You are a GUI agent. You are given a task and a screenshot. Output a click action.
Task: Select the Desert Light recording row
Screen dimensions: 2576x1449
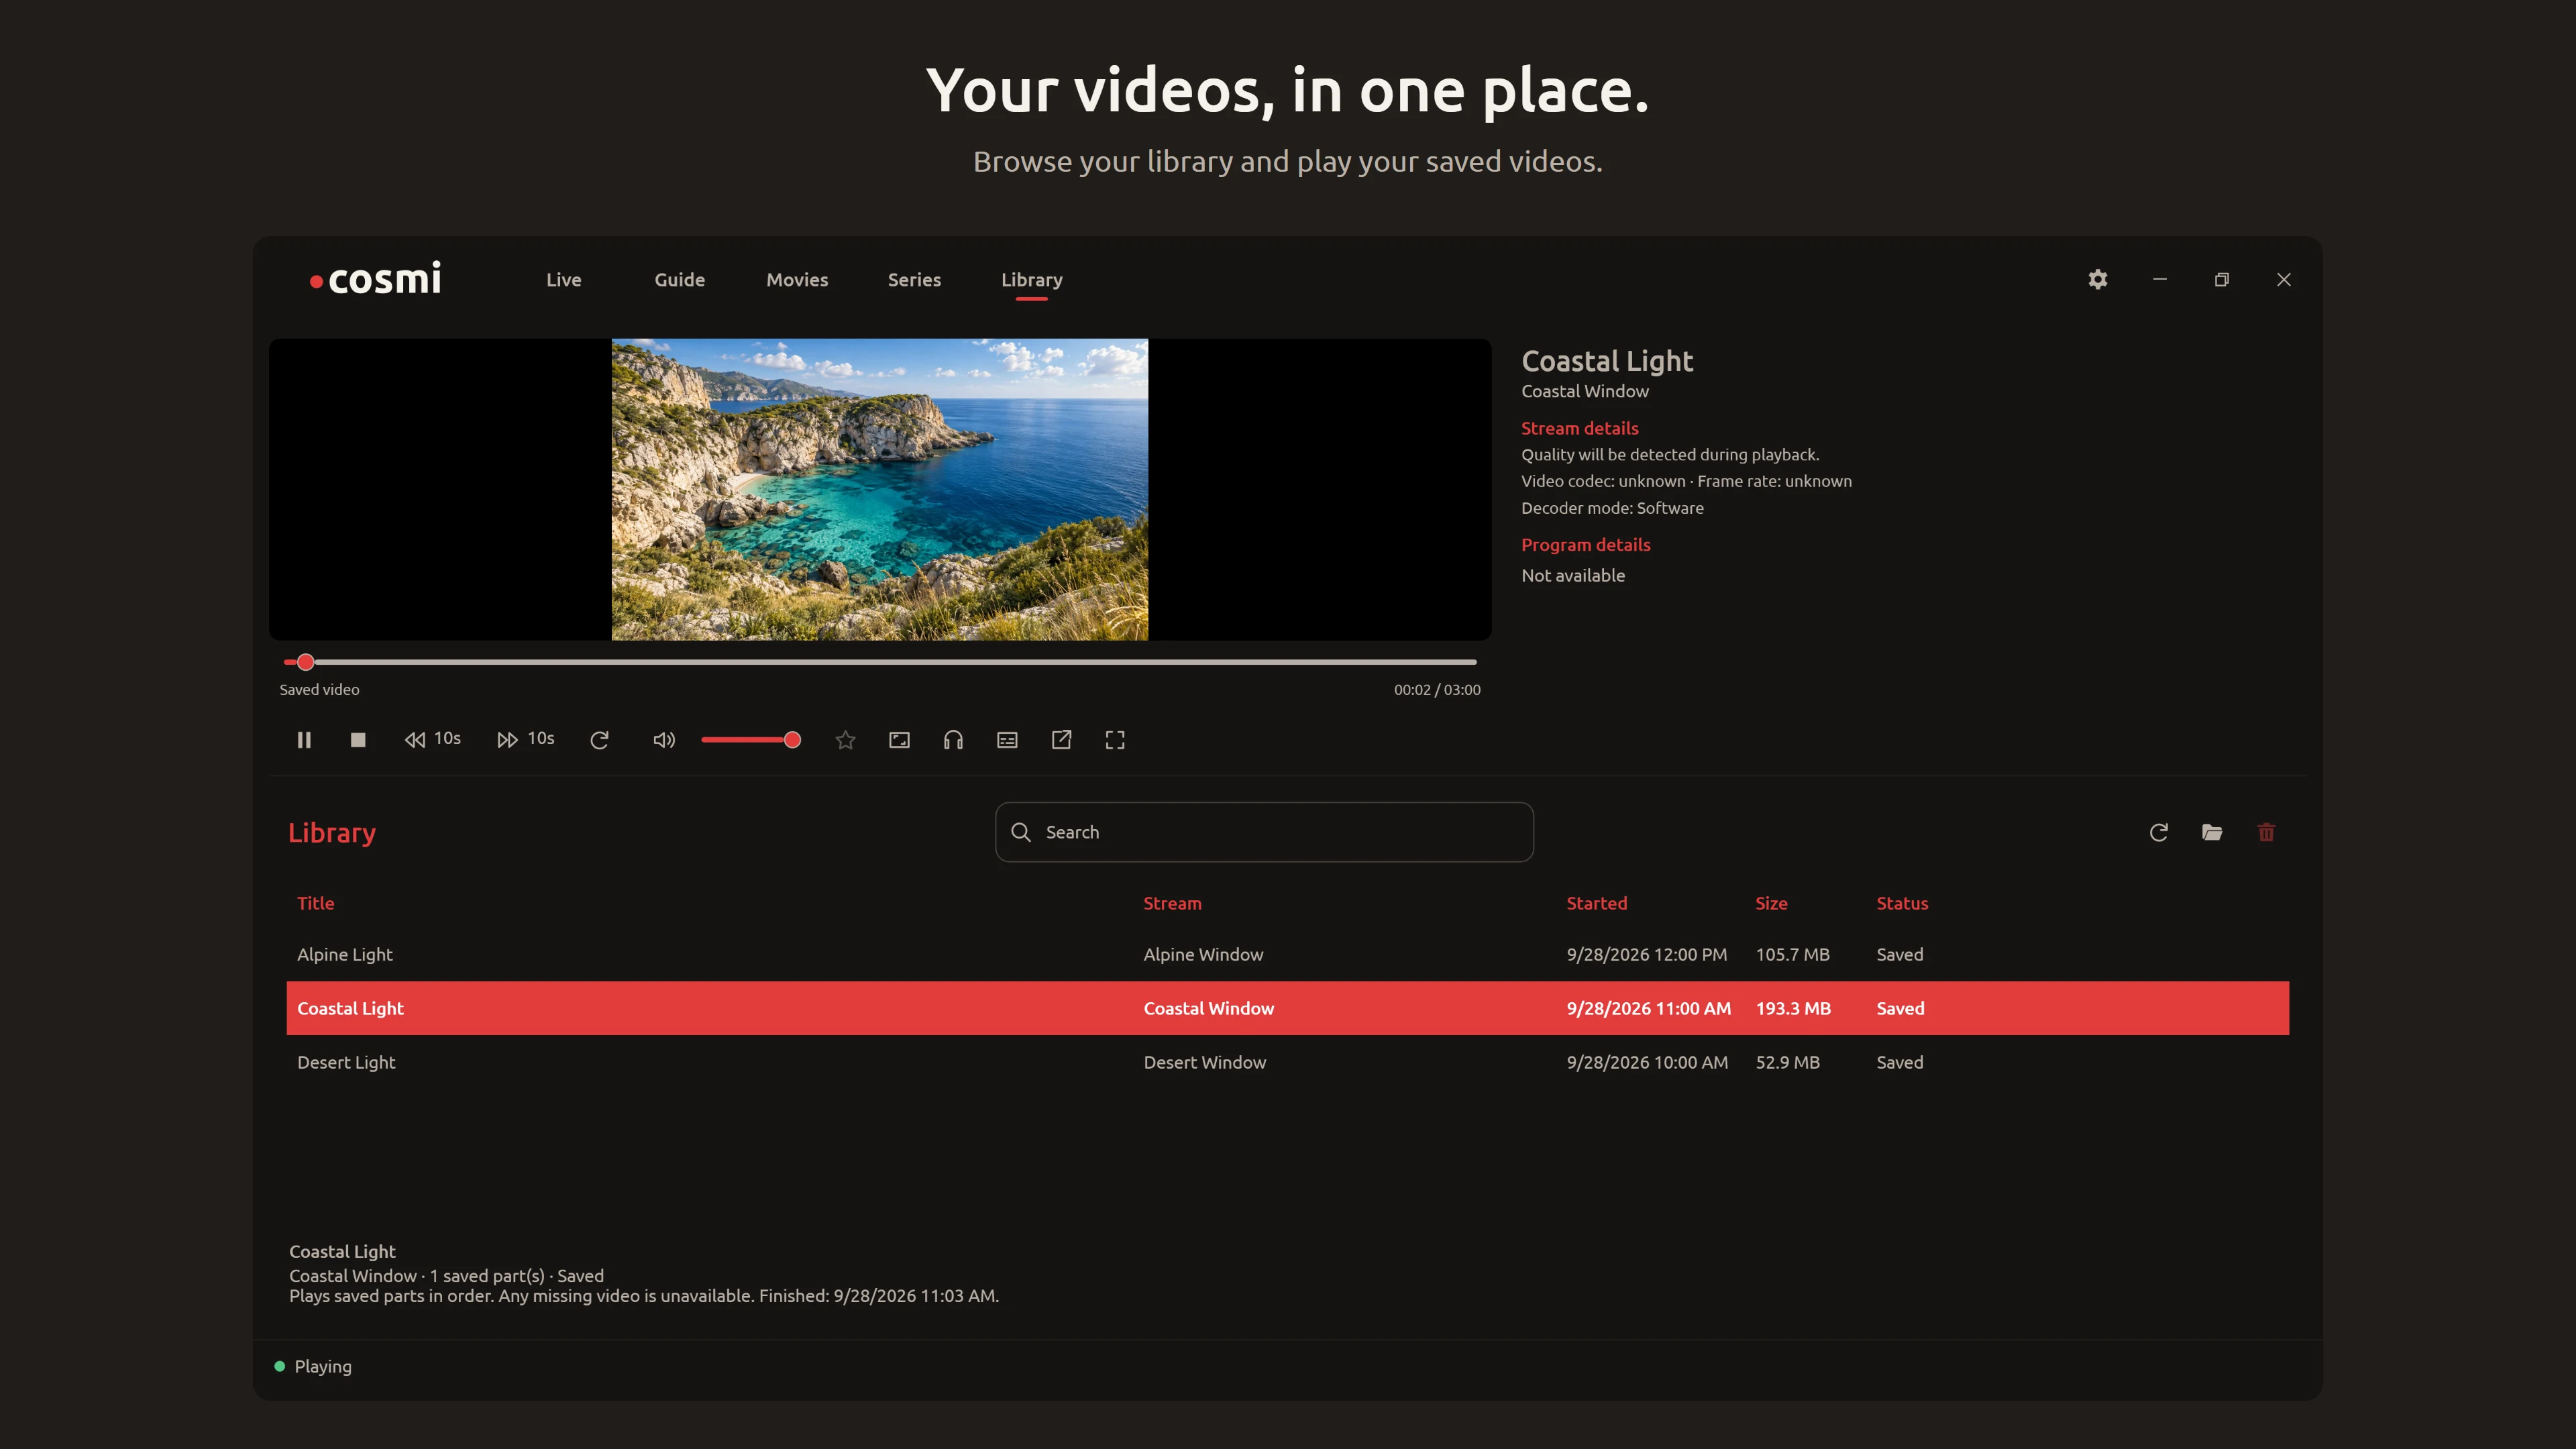(x=1288, y=1062)
